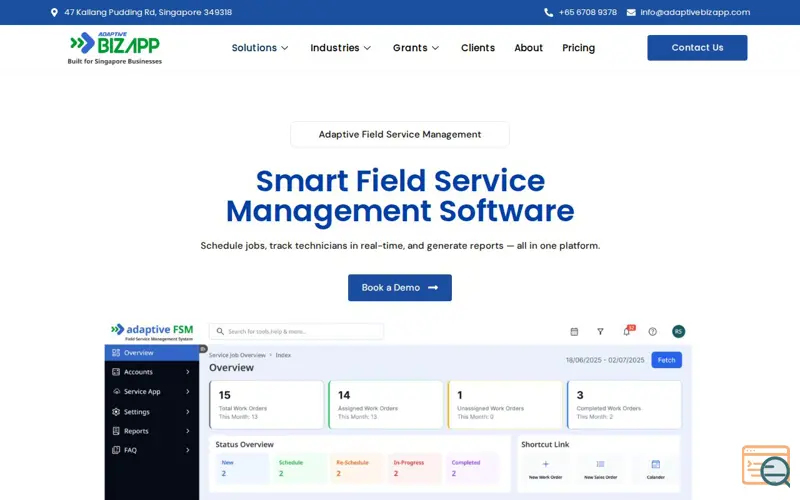
Task: Click the calendar icon in dashboard header
Action: [x=574, y=332]
